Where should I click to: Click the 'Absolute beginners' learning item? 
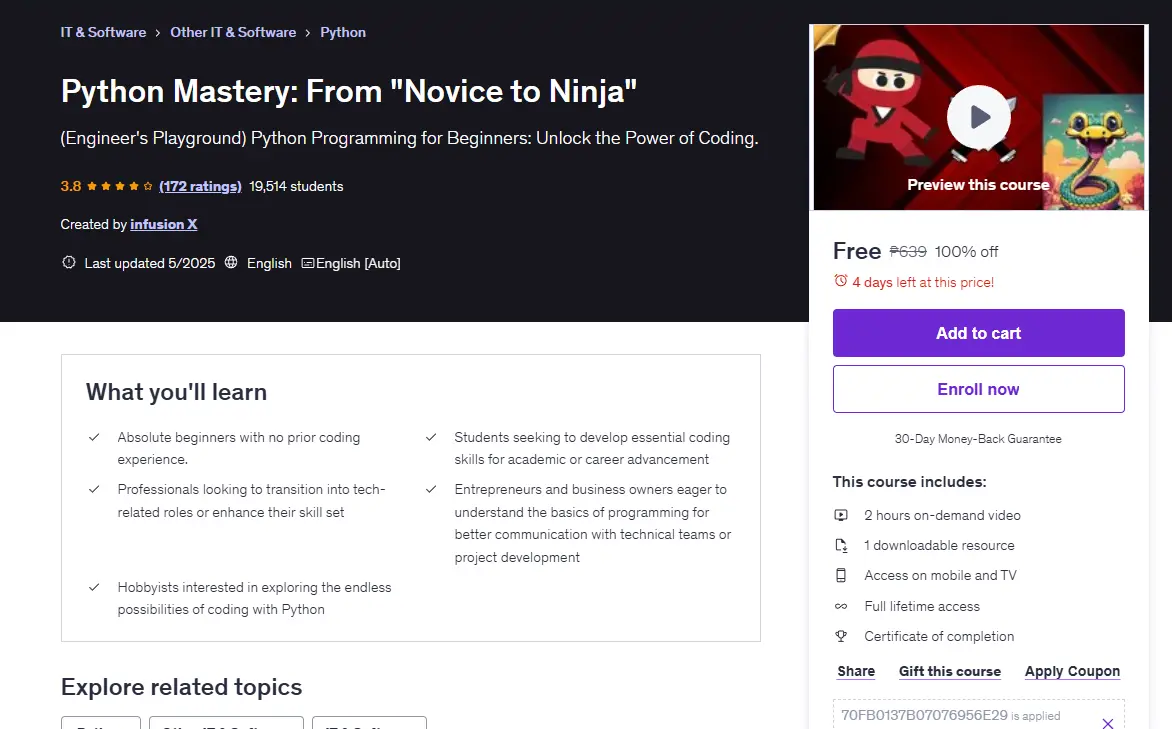pos(238,448)
